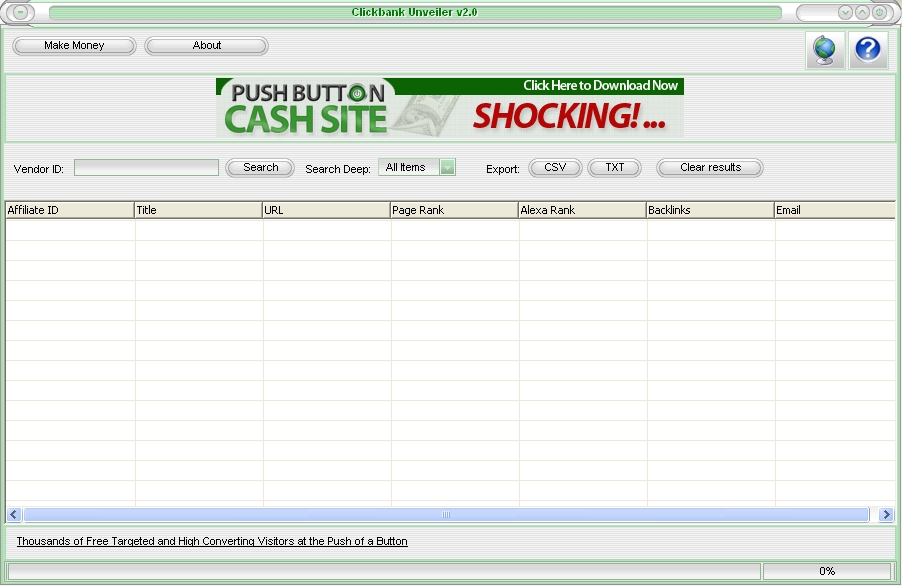Screen dimensions: 902x587
Task: Sort by the Backlinks column header
Action: 710,210
